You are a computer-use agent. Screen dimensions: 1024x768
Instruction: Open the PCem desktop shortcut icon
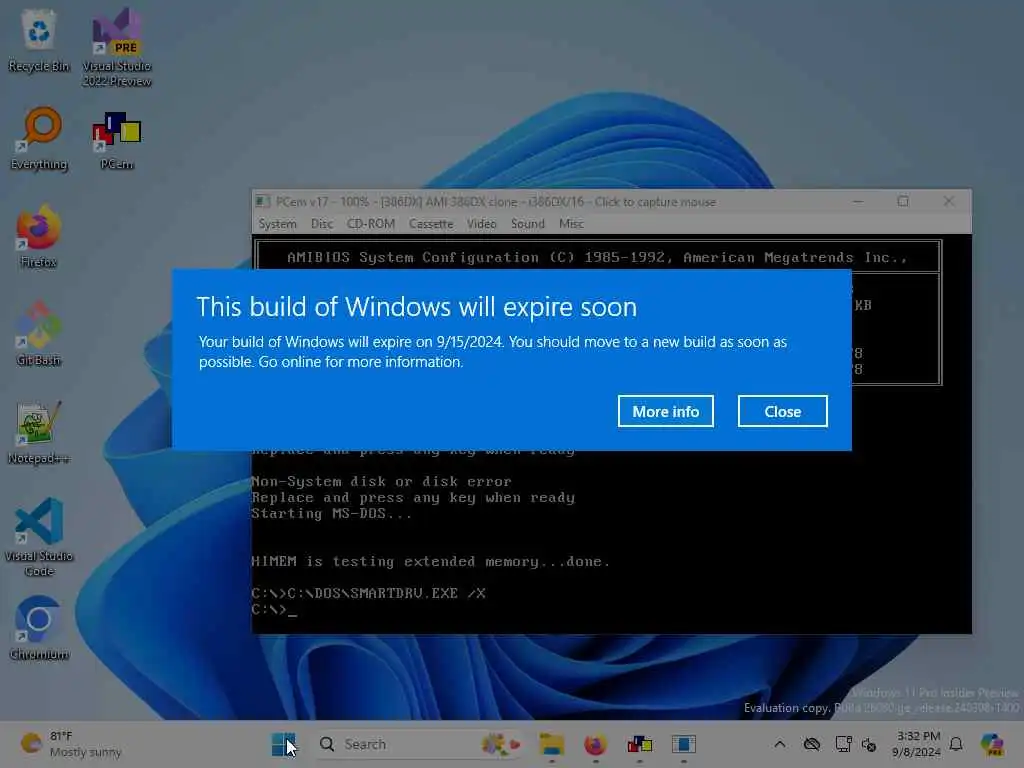point(117,138)
